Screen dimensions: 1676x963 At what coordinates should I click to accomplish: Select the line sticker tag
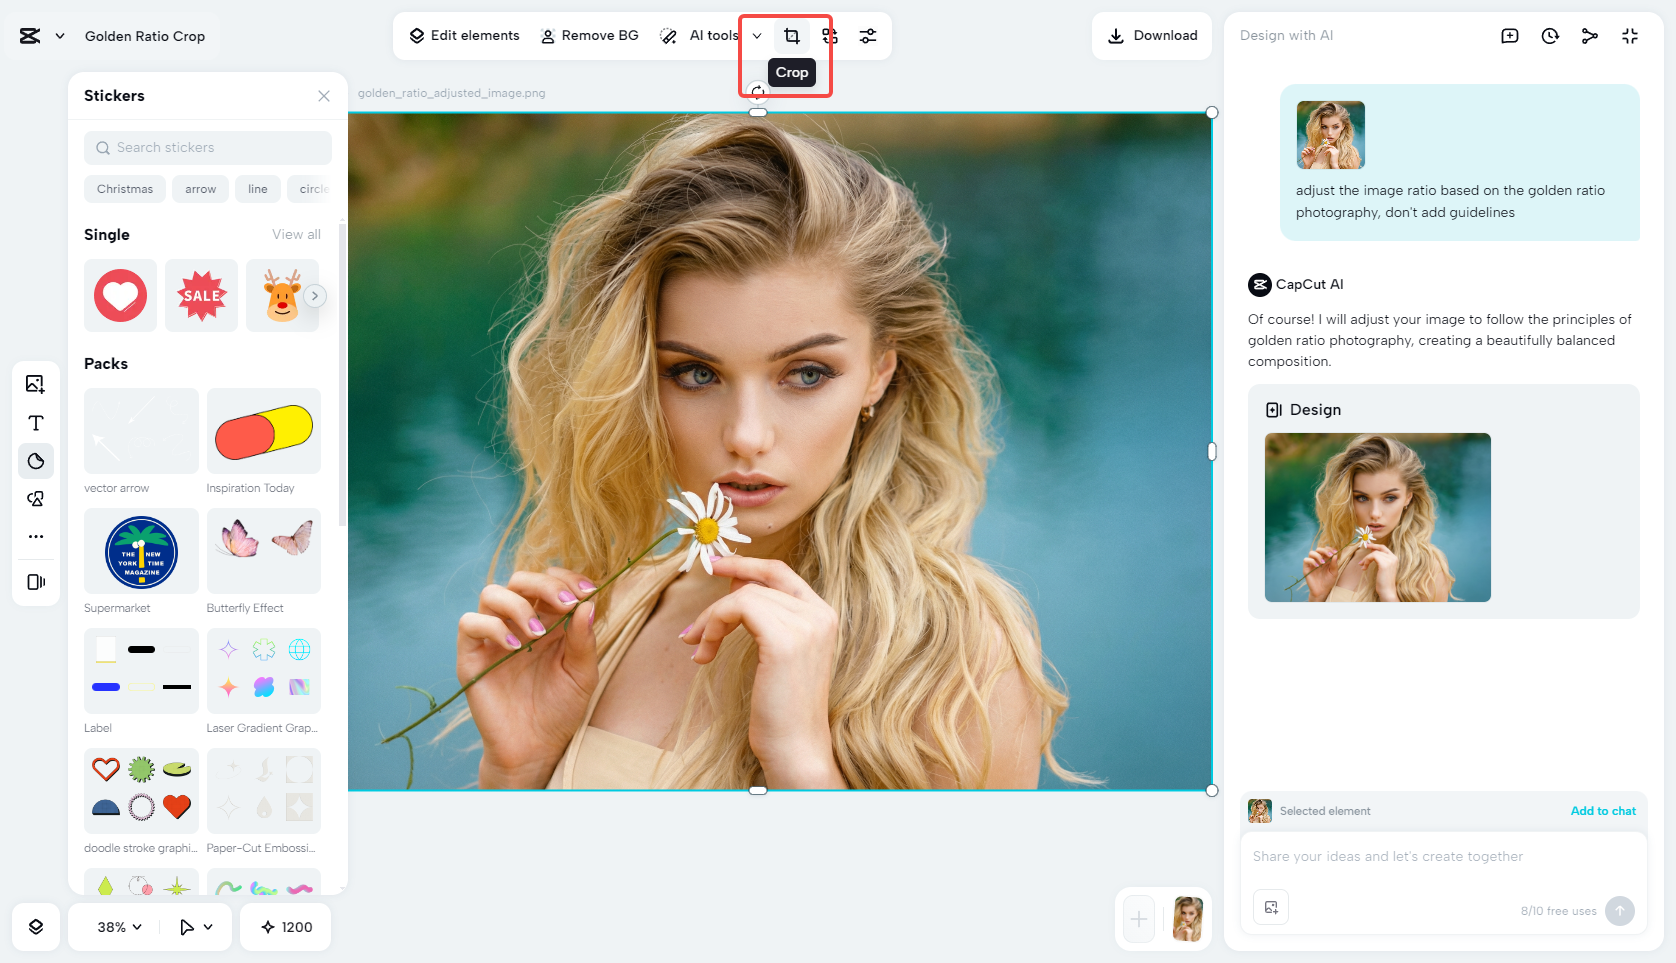coord(258,189)
